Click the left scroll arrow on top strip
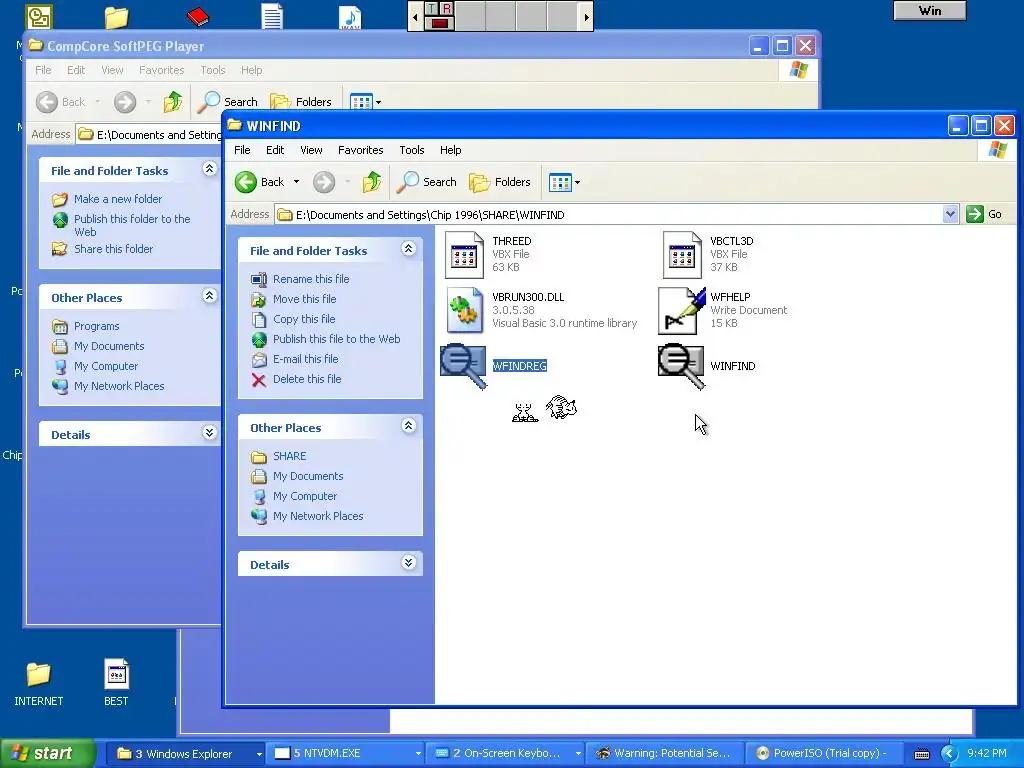Screen dimensions: 1024x768 (x=415, y=17)
